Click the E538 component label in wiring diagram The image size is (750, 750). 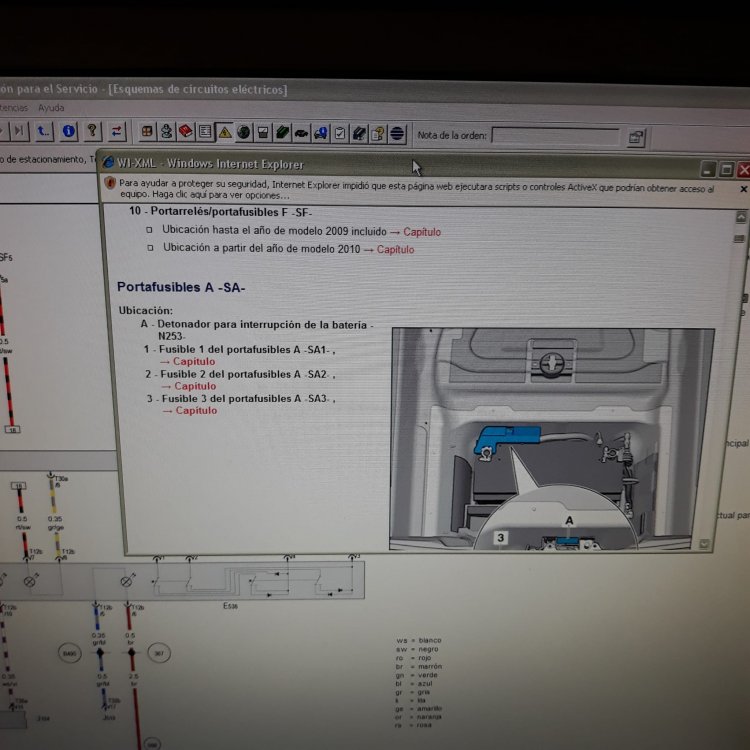[230, 606]
